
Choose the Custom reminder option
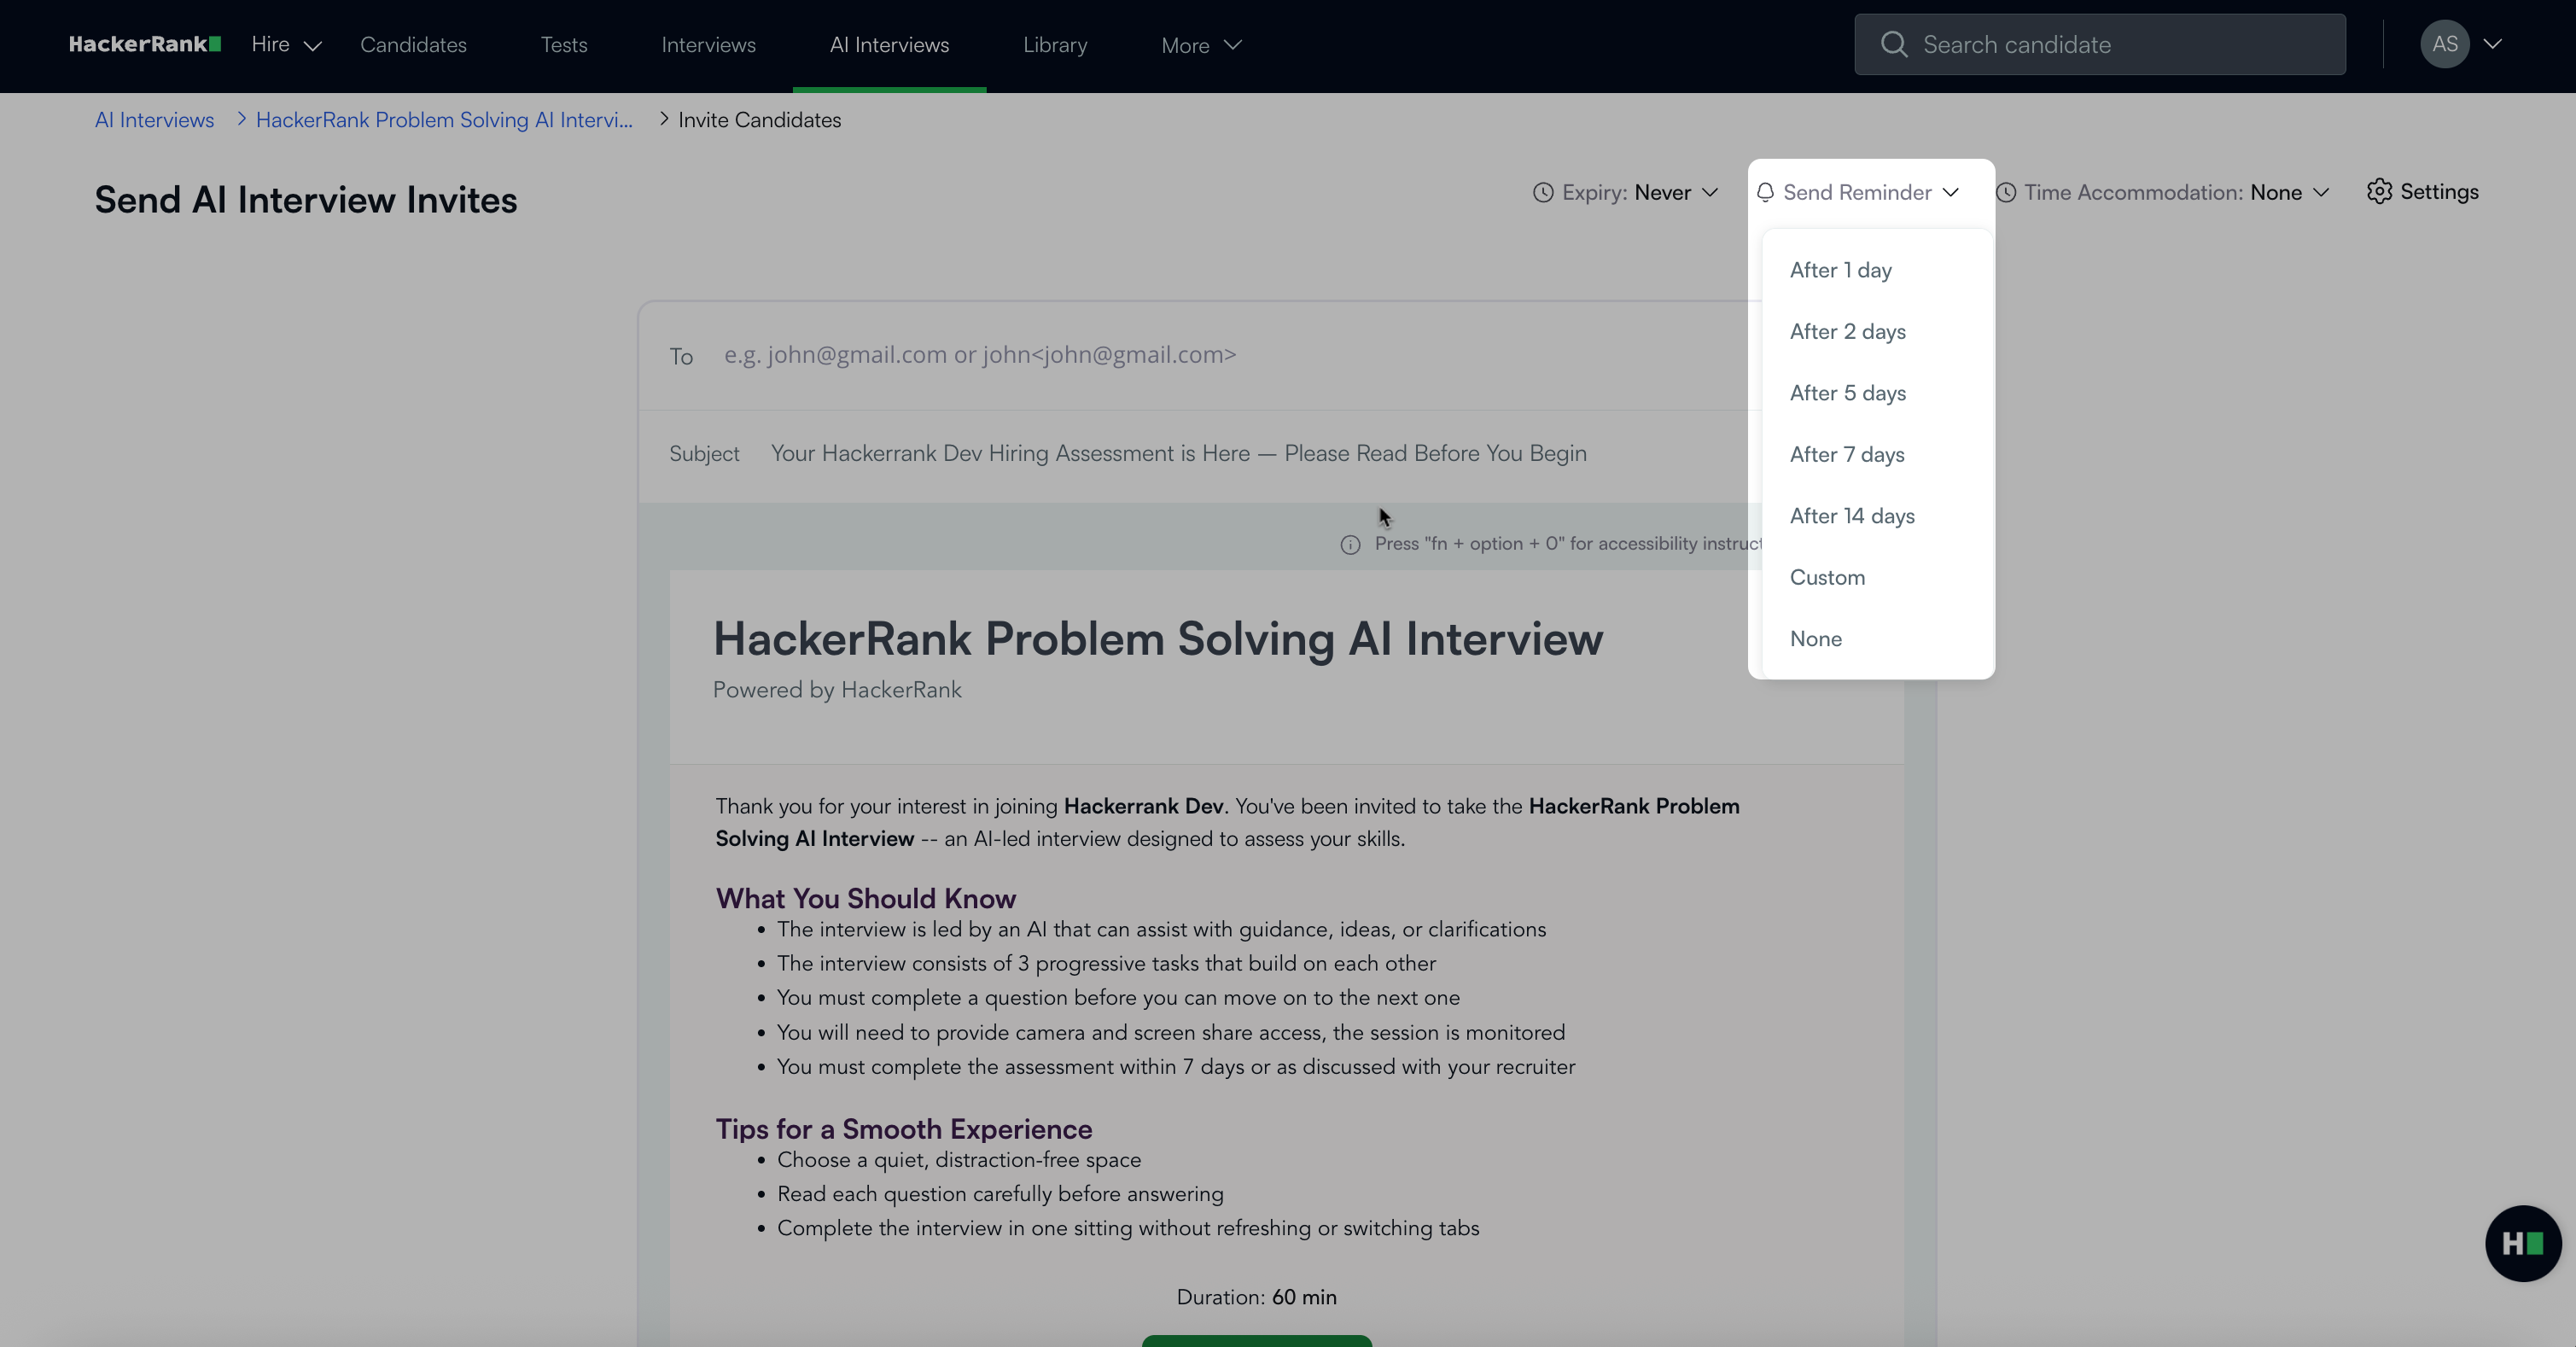point(1877,577)
